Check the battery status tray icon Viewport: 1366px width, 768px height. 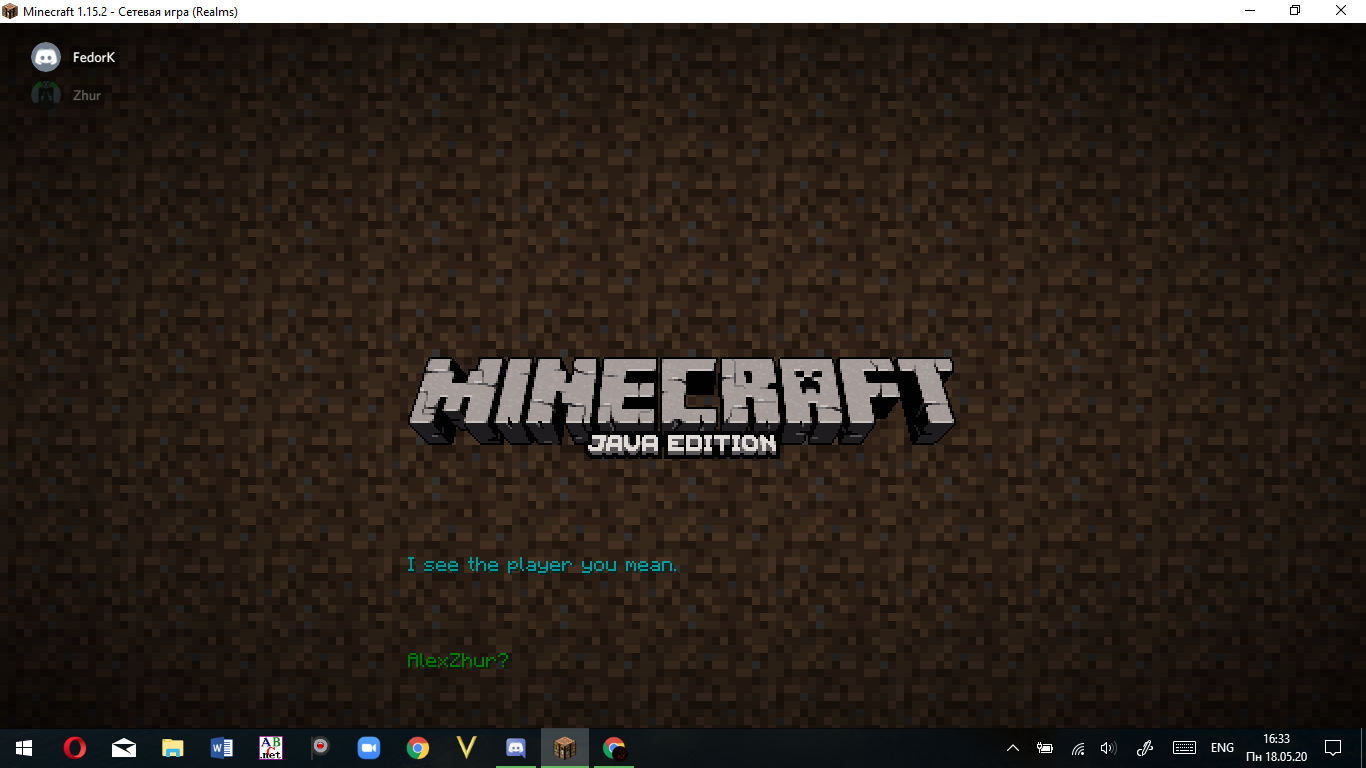click(x=1045, y=748)
